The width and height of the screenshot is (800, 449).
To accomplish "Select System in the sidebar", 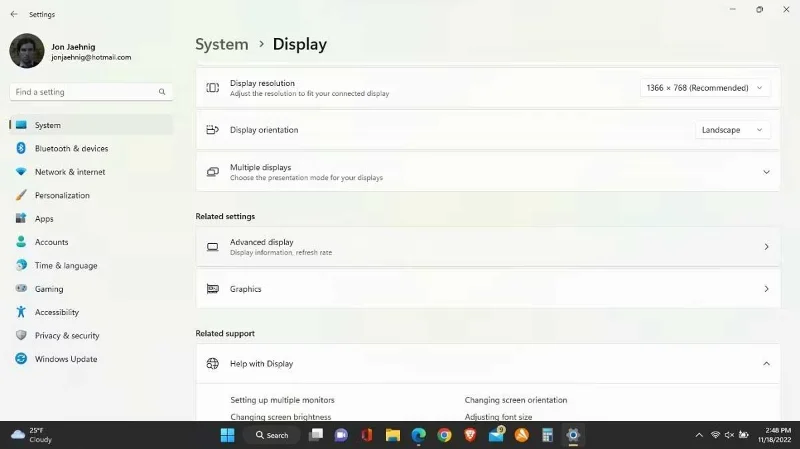I will (x=91, y=125).
